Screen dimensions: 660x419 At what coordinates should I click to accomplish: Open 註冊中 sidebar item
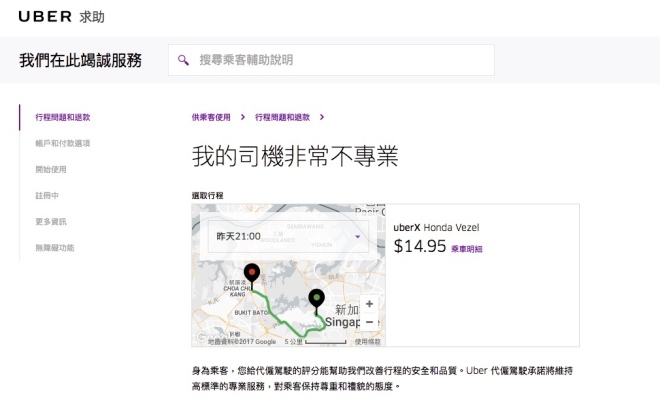pyautogui.click(x=46, y=195)
